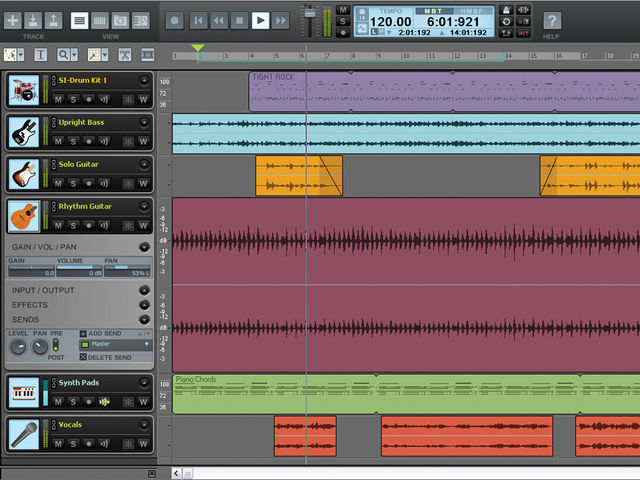Toggle input echo on Rhythm Guitar track
This screenshot has height=480, width=640.
(x=104, y=225)
